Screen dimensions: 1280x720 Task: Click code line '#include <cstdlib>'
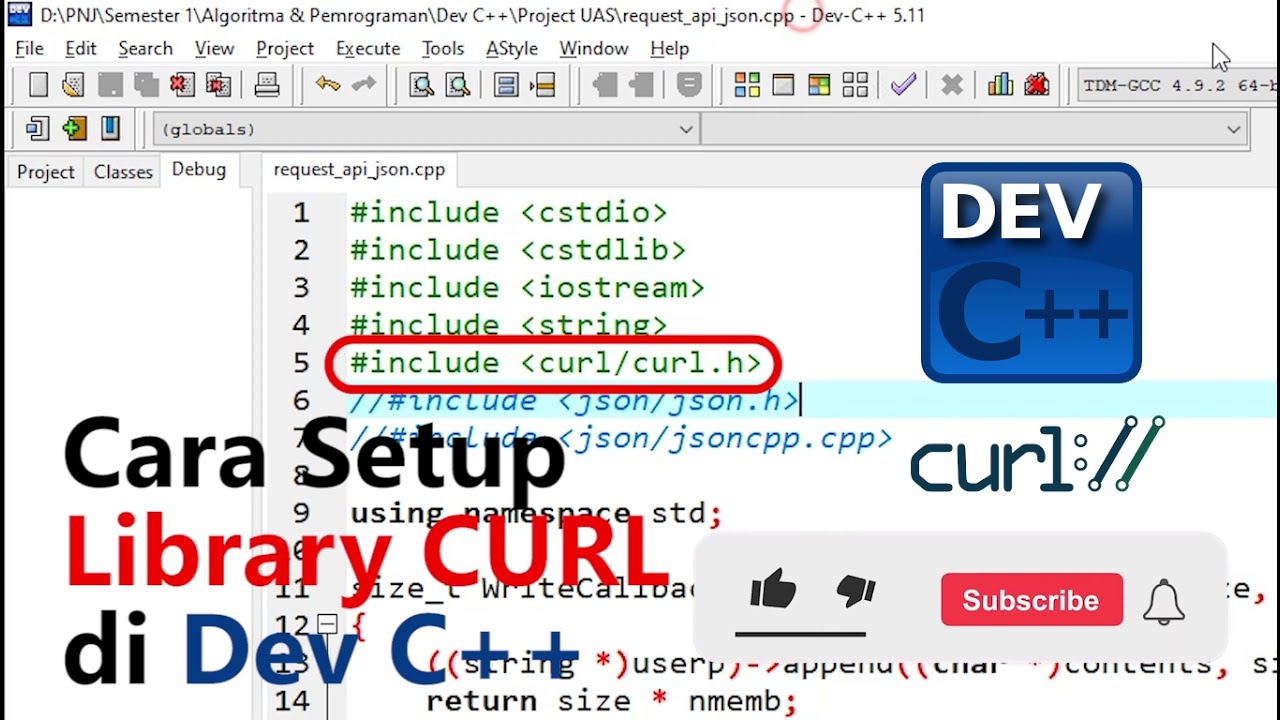518,250
